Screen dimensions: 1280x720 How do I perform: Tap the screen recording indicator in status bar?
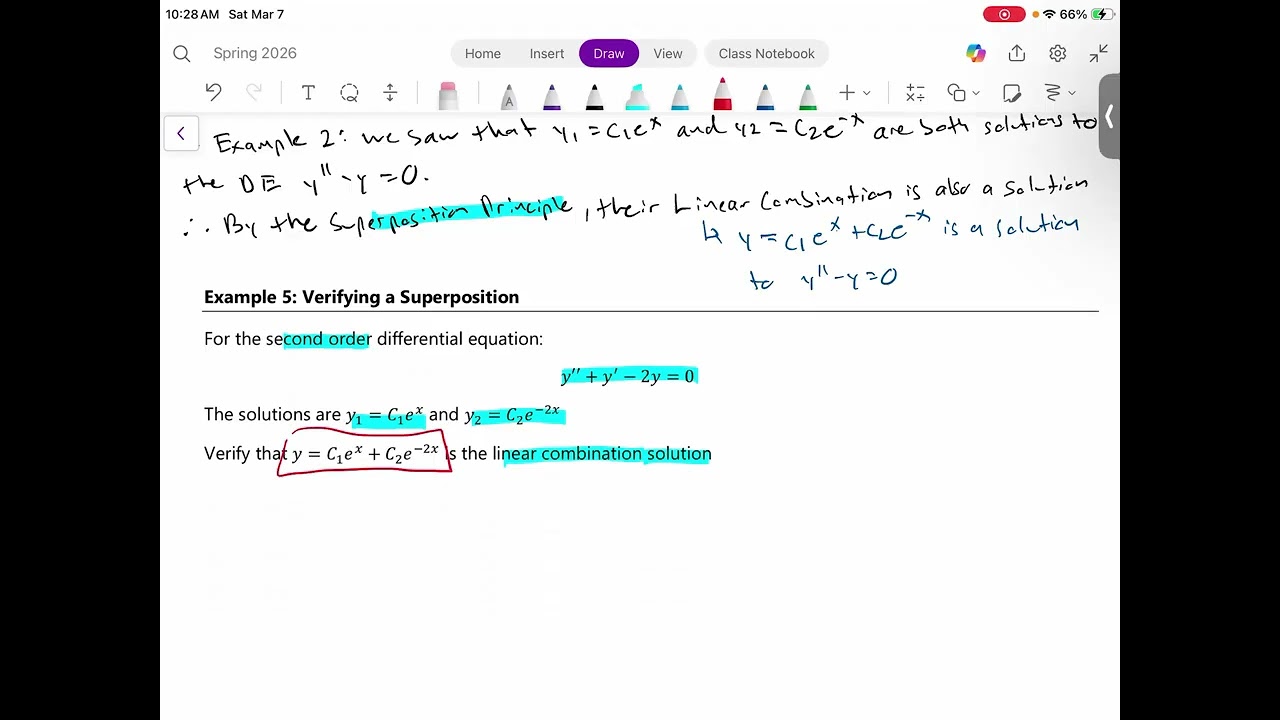(x=1003, y=14)
